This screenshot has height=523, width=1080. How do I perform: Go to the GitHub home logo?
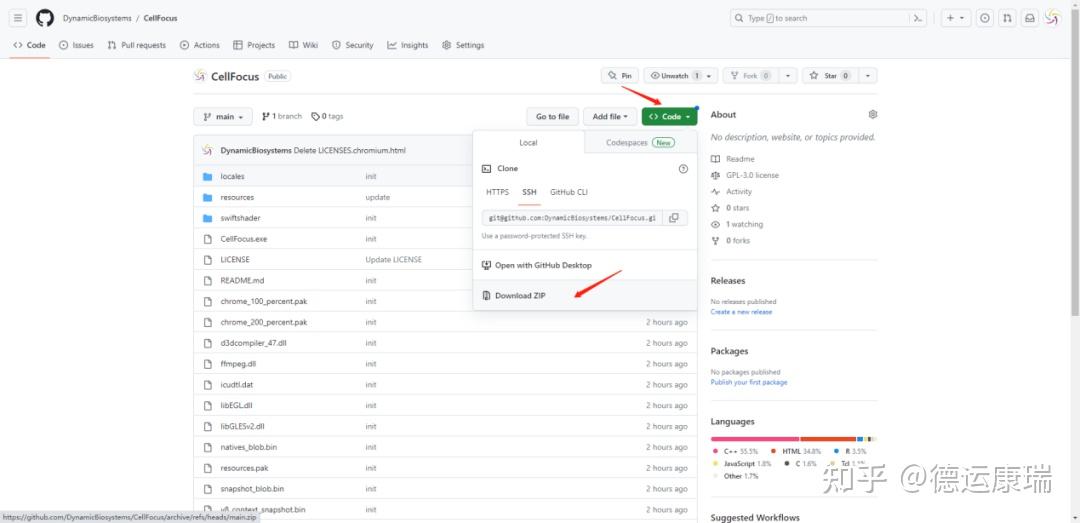pyautogui.click(x=45, y=18)
